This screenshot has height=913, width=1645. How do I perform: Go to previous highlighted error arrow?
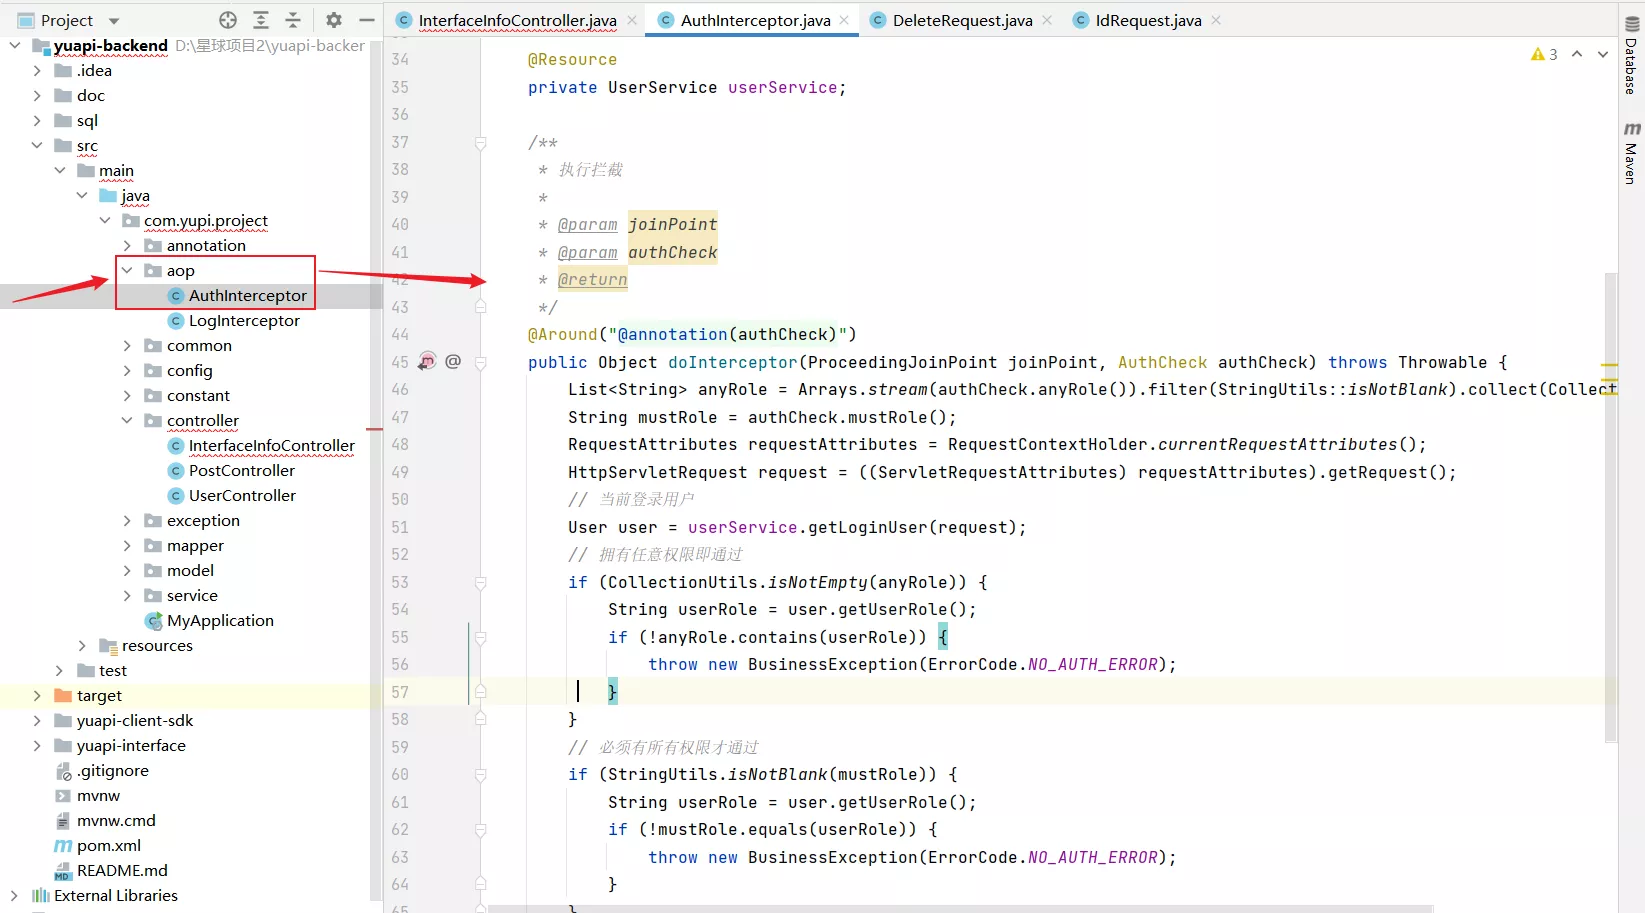coord(1577,54)
